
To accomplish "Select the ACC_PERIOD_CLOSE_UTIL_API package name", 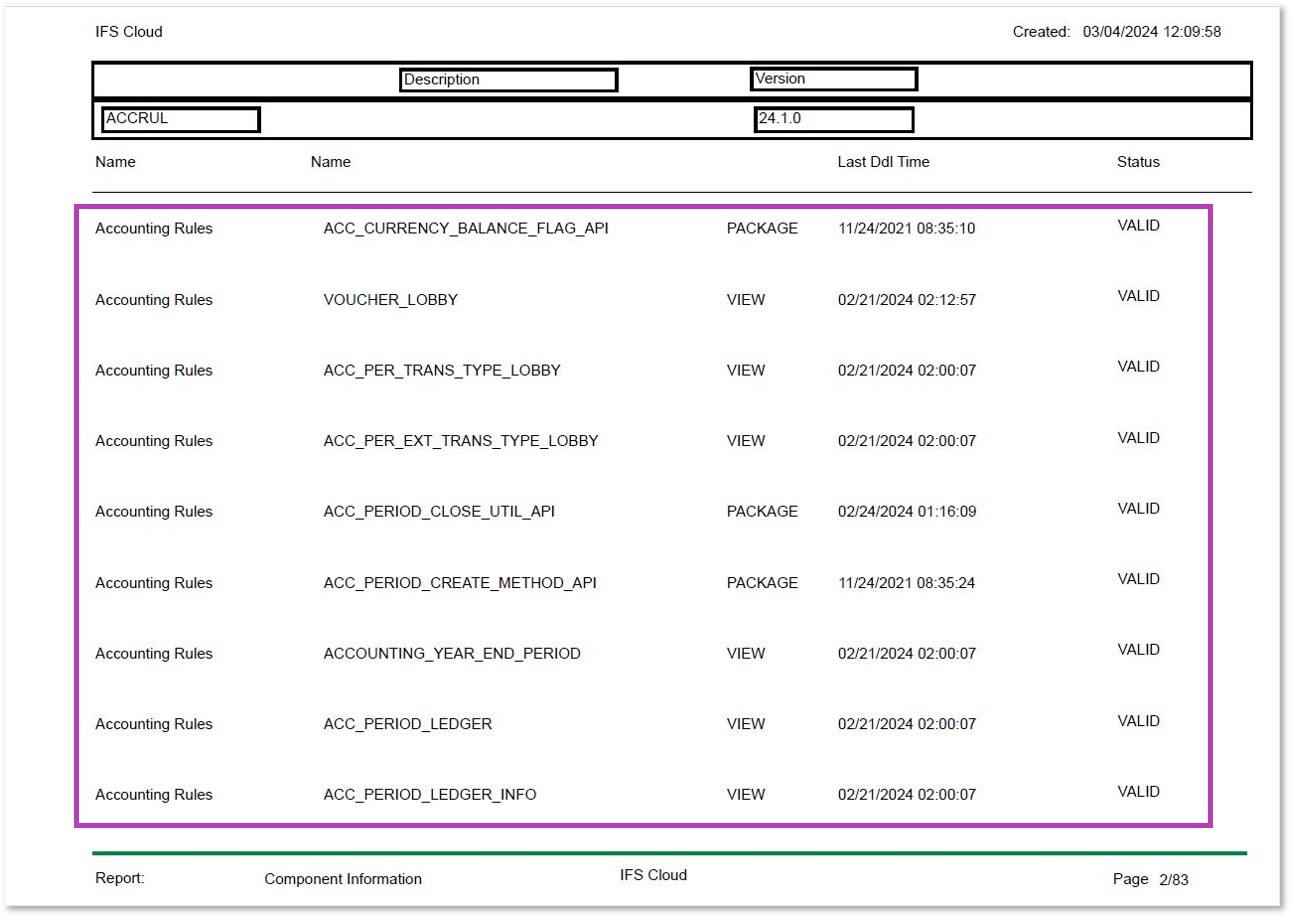I will tap(438, 511).
